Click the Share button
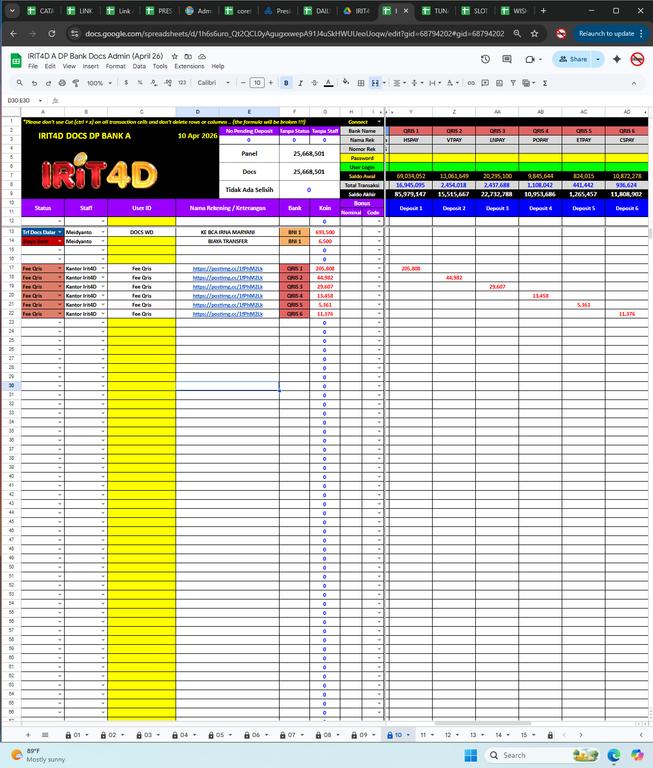This screenshot has height=768, width=653. (573, 59)
